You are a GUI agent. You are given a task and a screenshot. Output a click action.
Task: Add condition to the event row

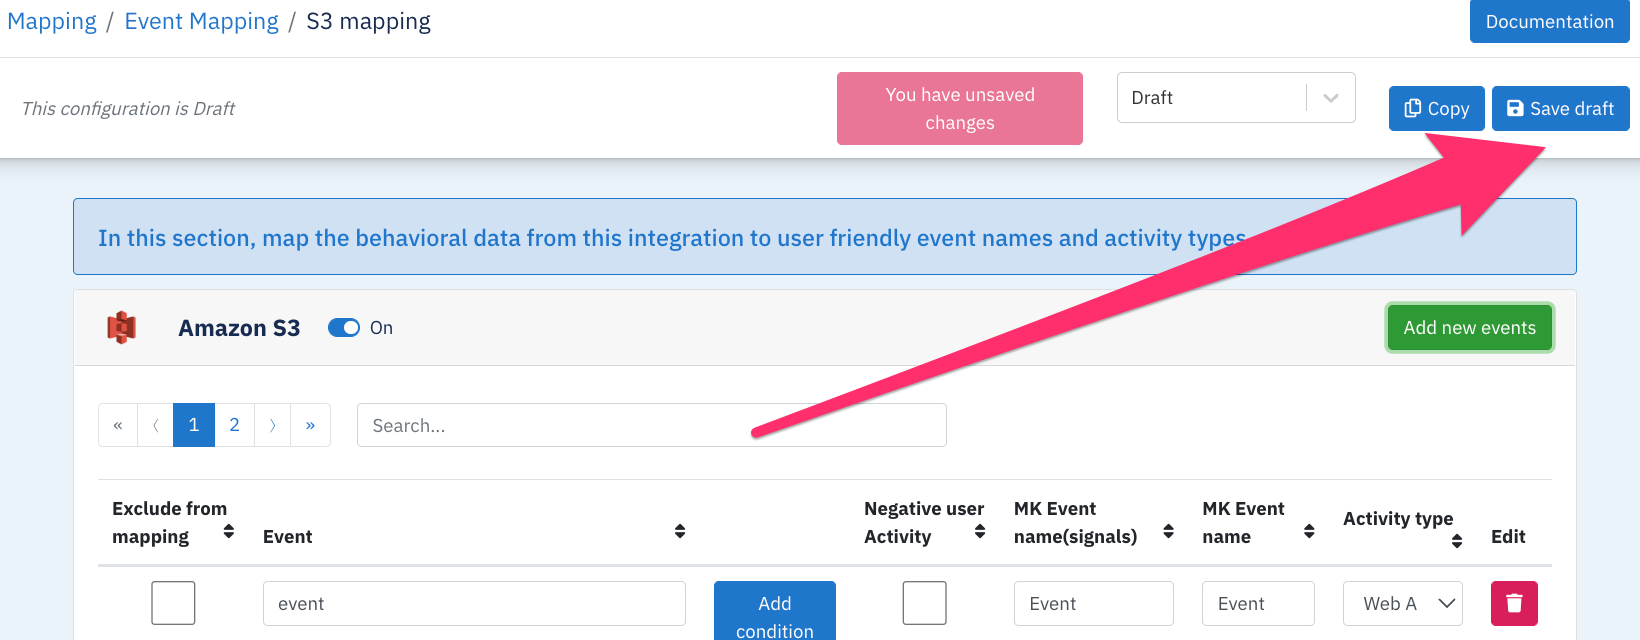(x=775, y=611)
